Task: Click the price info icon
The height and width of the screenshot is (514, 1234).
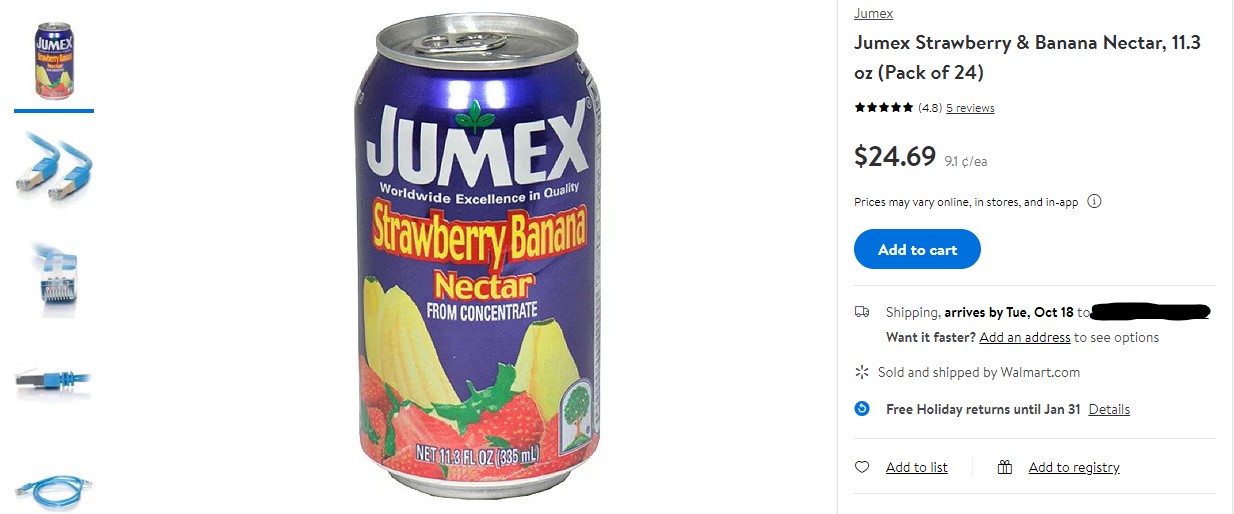Action: point(1094,201)
